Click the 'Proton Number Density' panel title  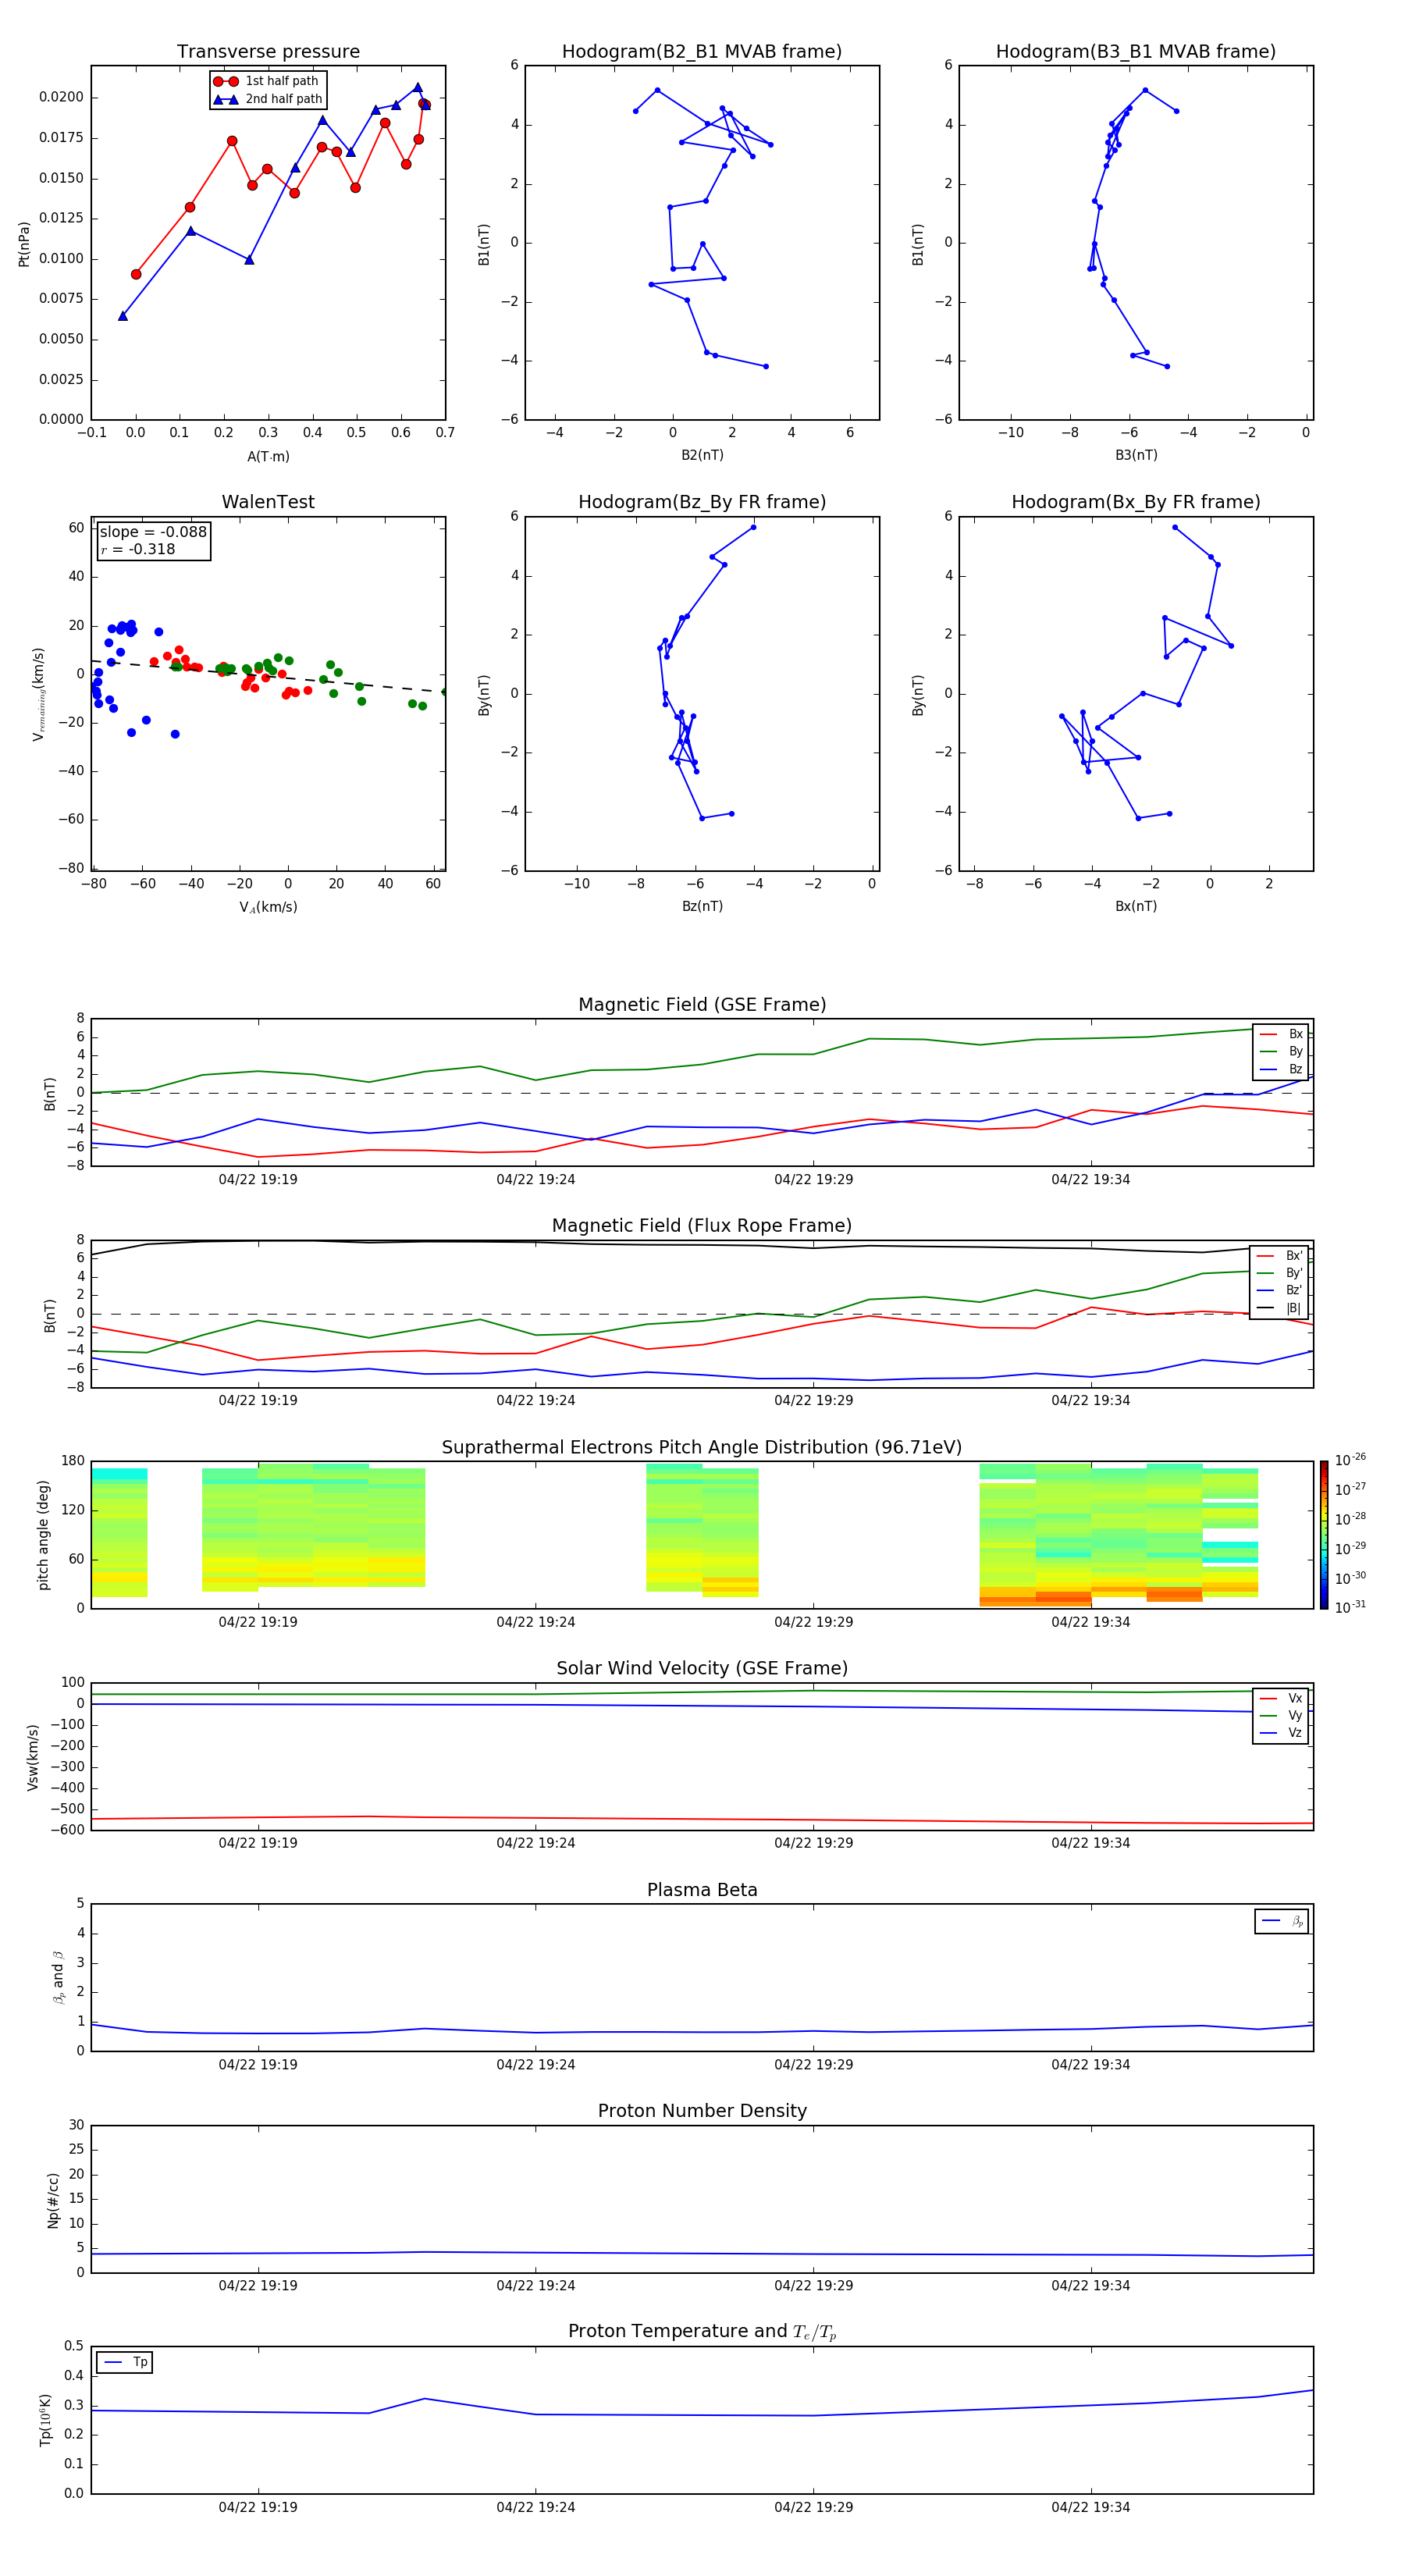coord(702,2111)
